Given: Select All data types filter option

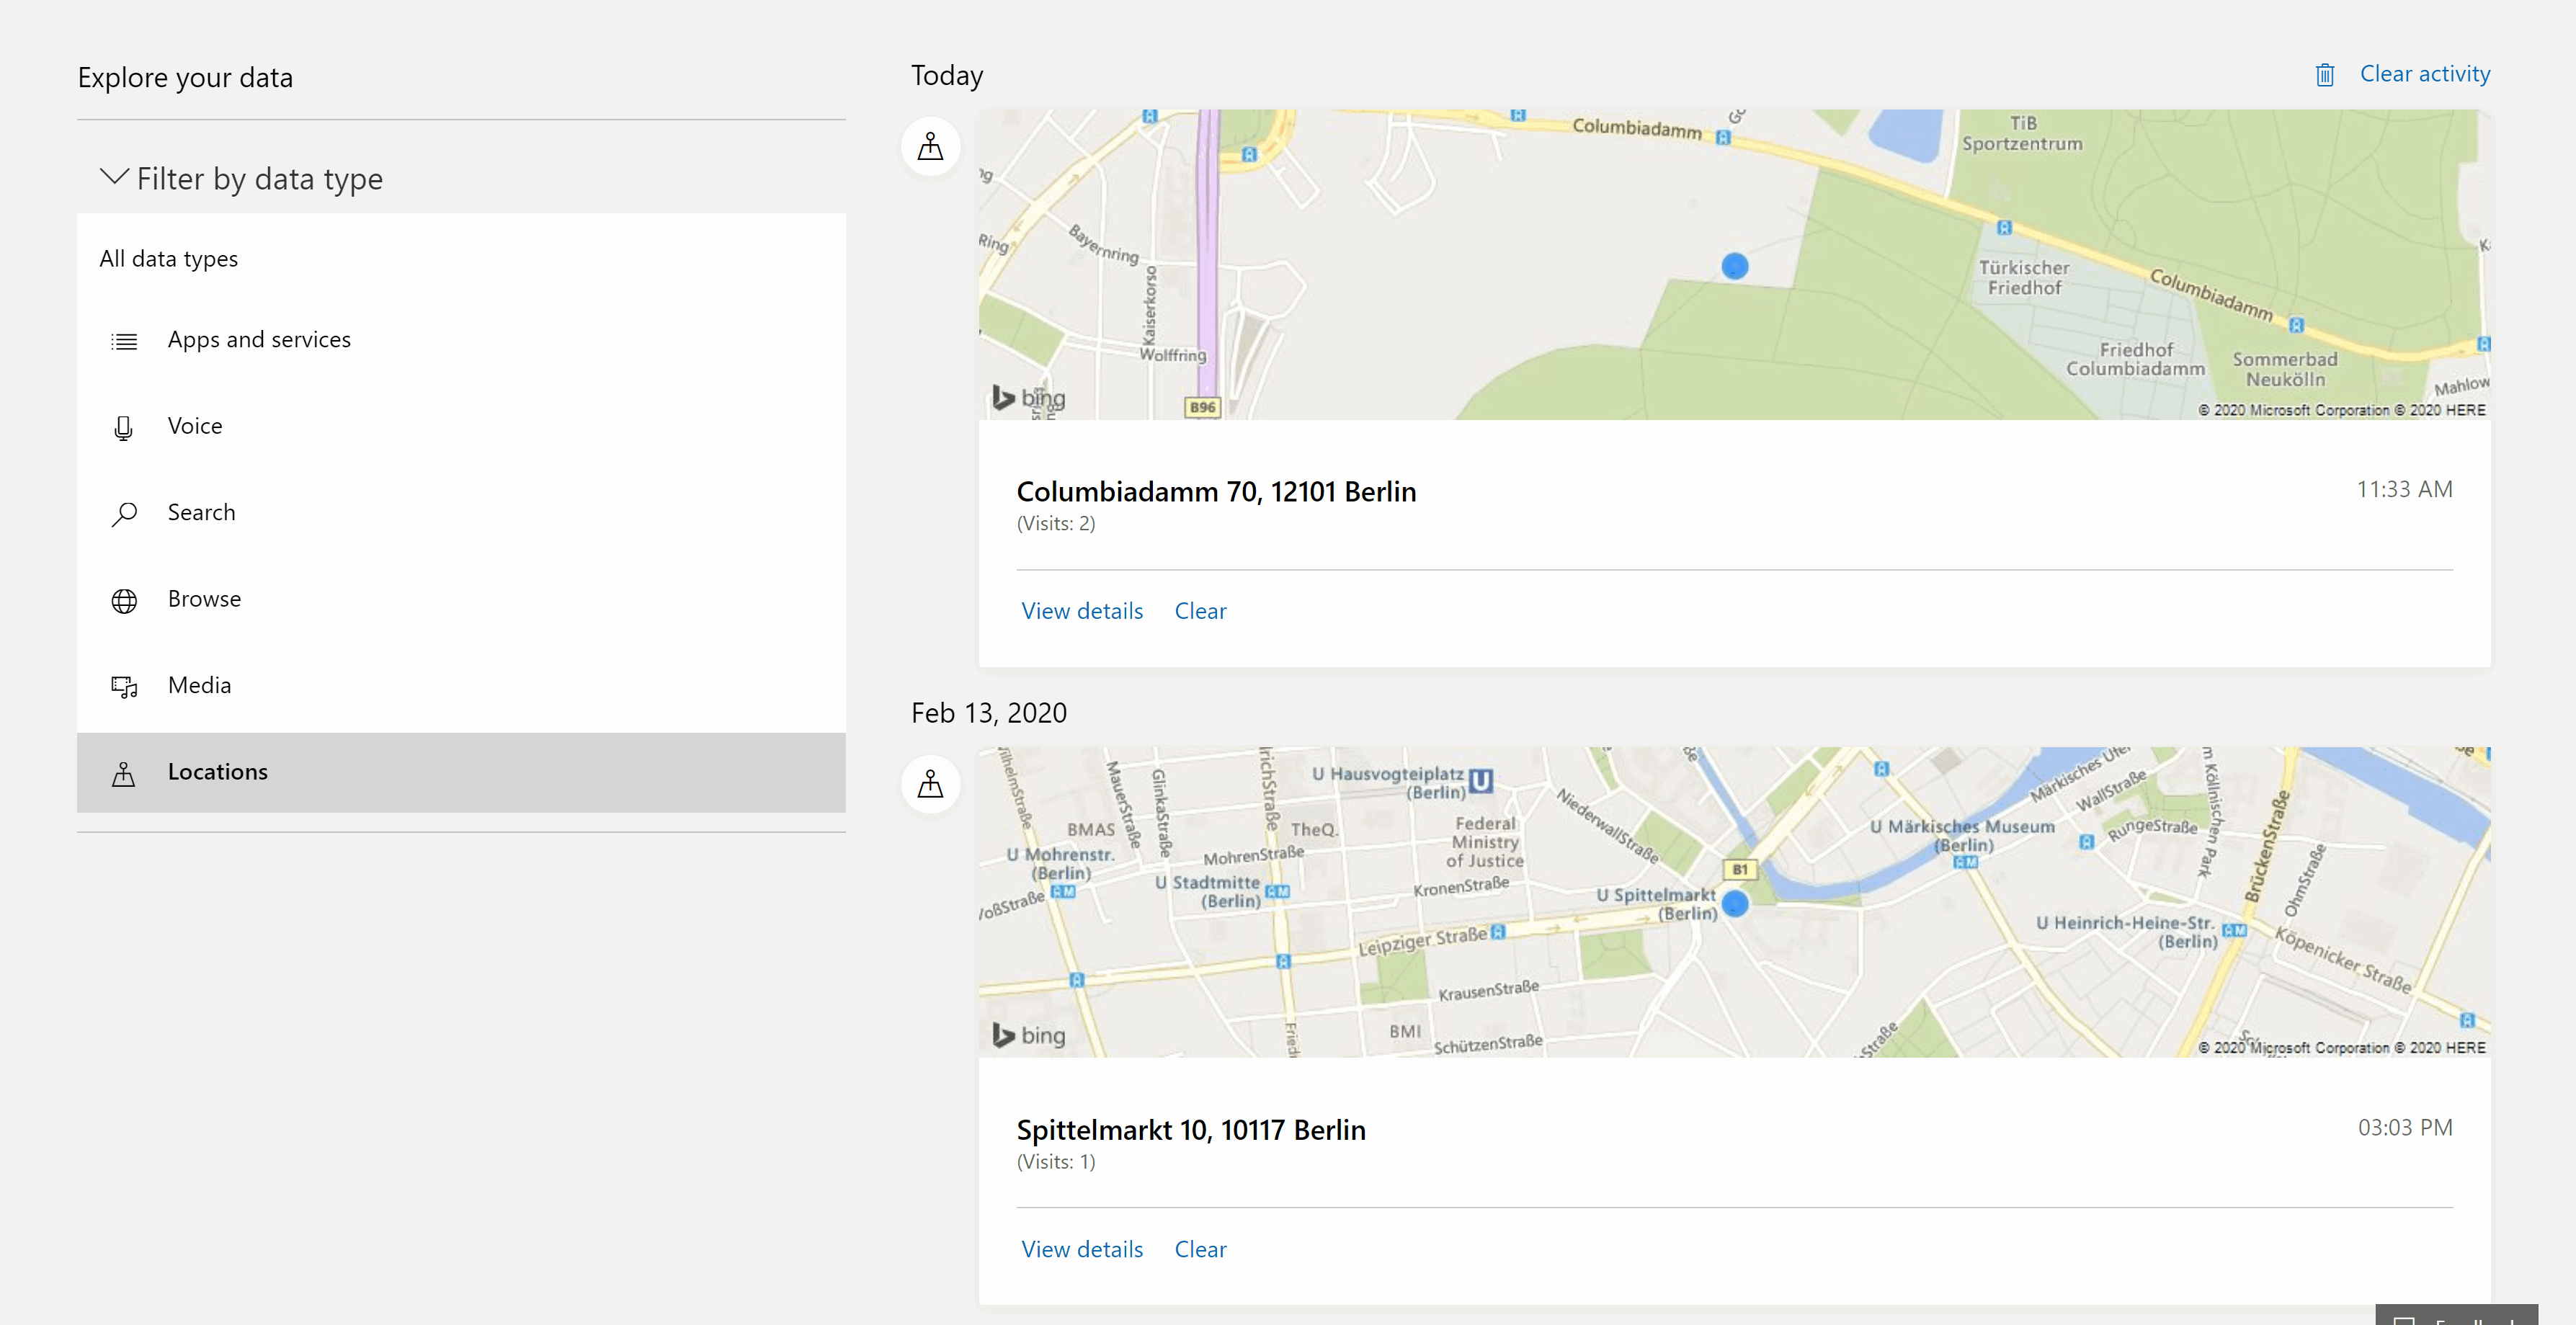Looking at the screenshot, I should coord(169,257).
